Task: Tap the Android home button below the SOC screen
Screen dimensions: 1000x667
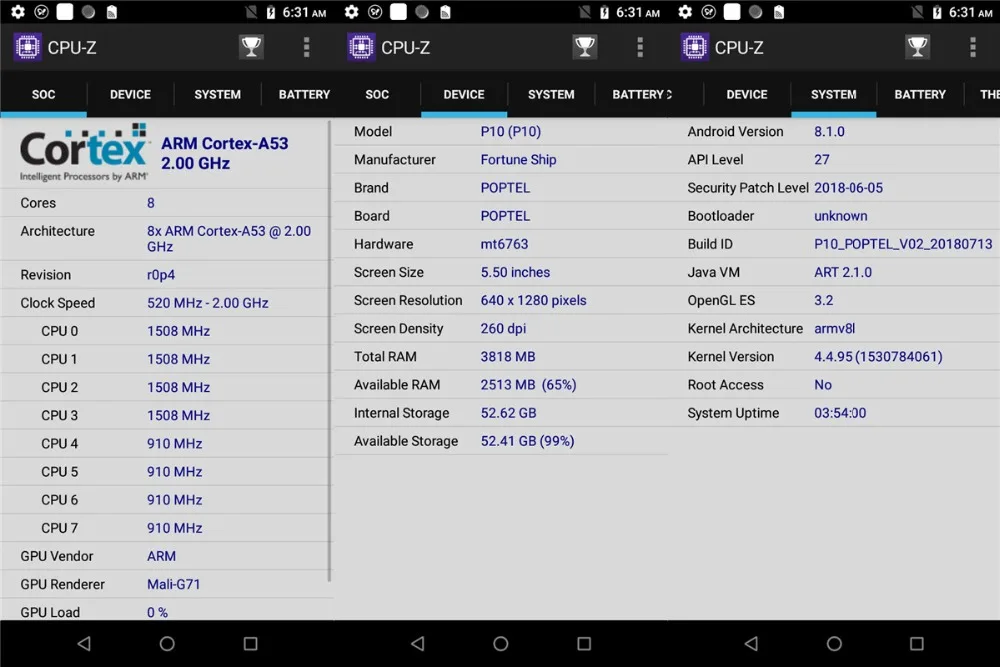Action: point(167,644)
